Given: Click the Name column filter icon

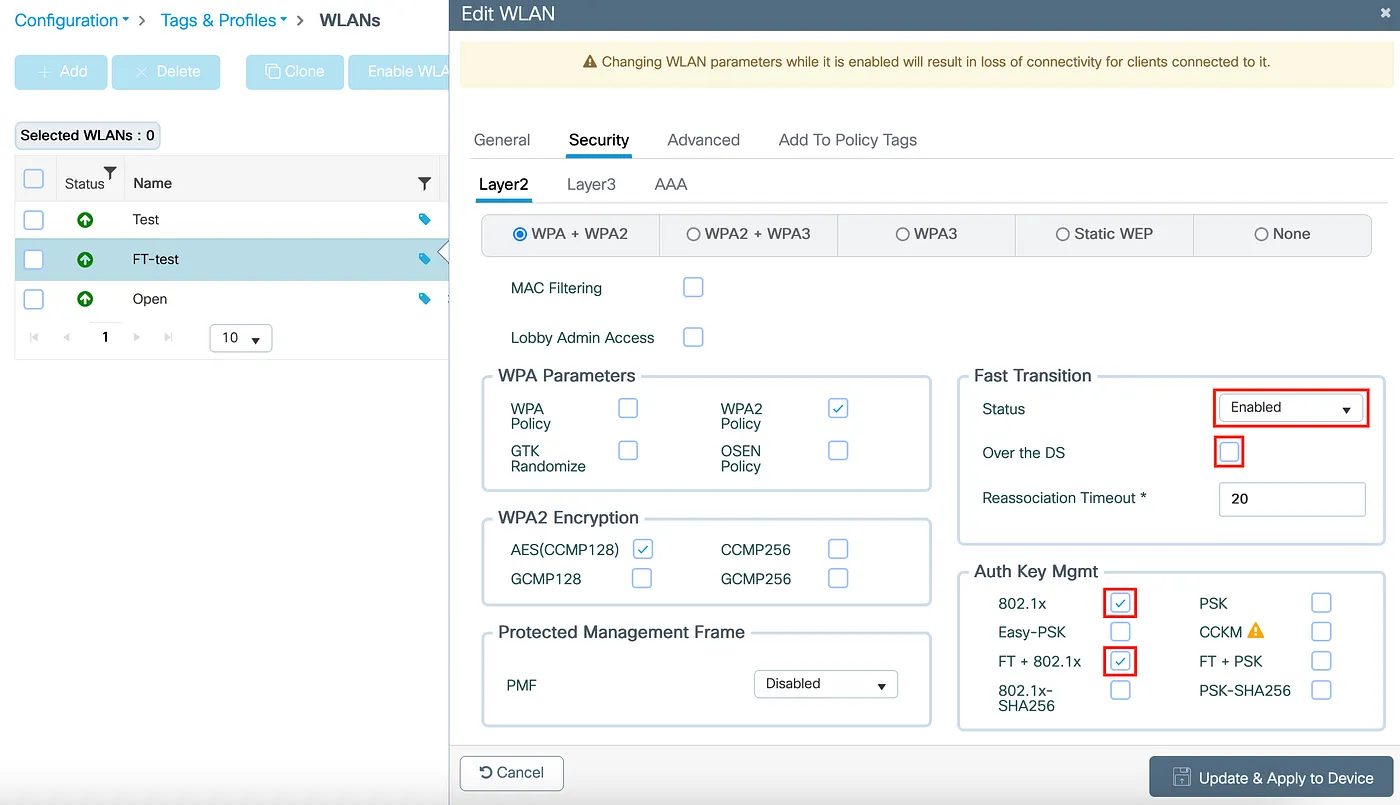Looking at the screenshot, I should click(x=424, y=183).
